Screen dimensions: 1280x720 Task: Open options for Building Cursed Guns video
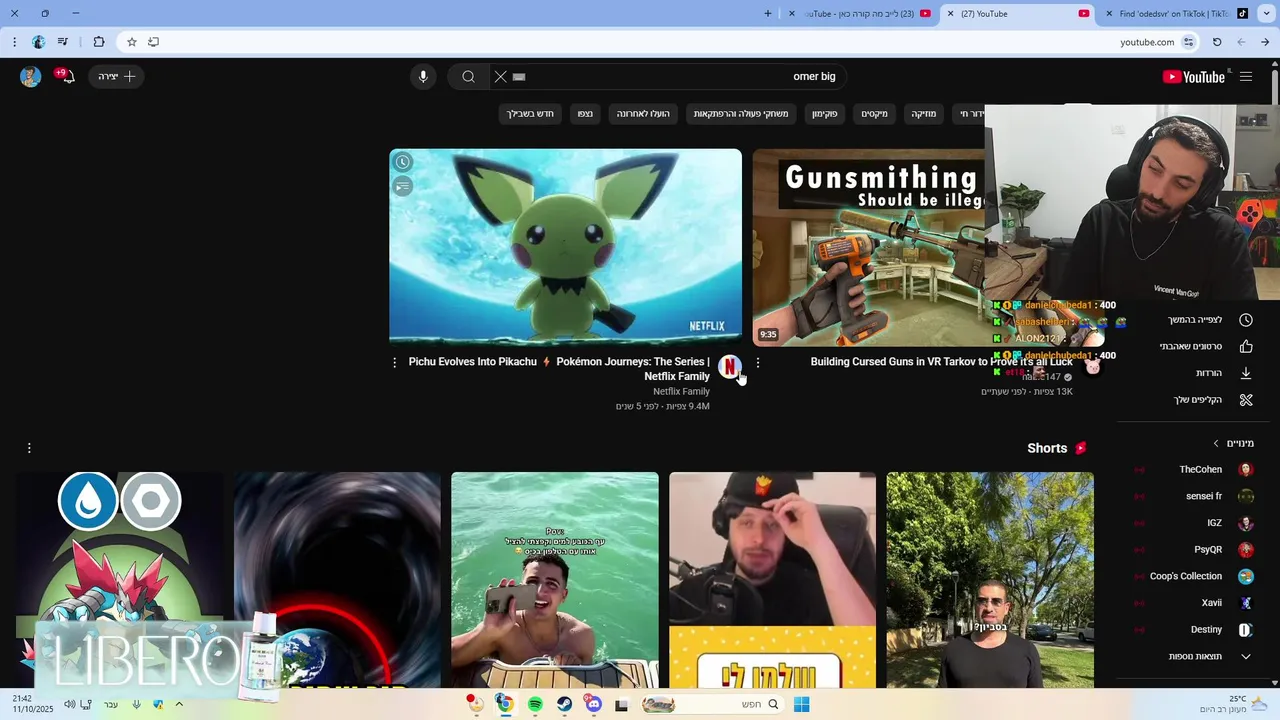coord(757,363)
